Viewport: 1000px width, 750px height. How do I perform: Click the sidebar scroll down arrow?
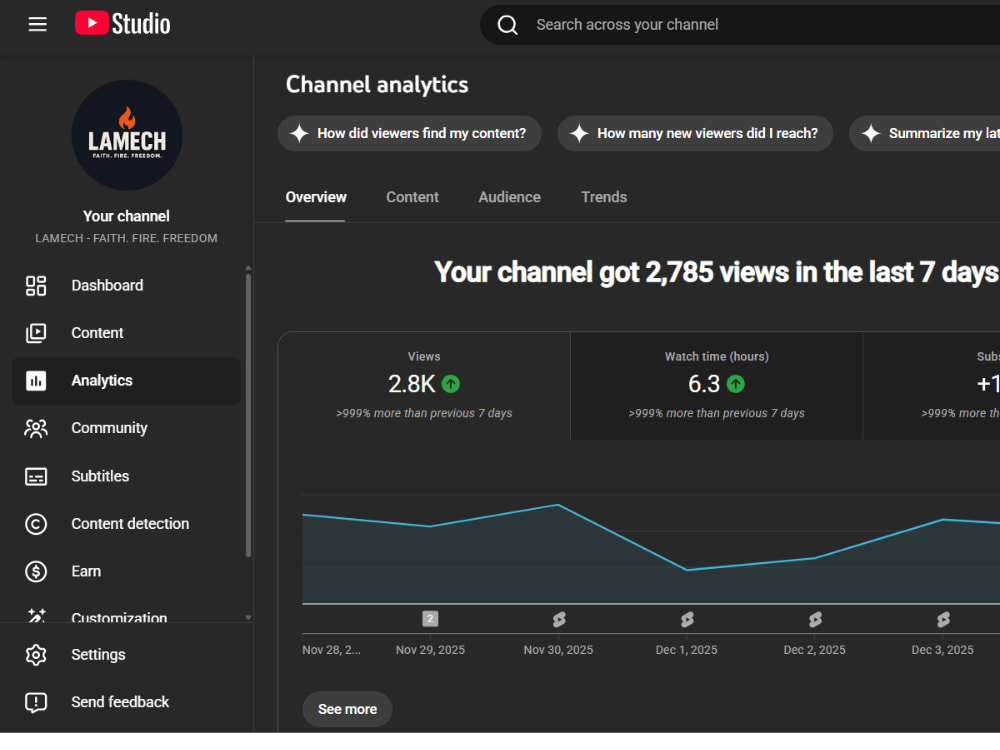coord(248,617)
